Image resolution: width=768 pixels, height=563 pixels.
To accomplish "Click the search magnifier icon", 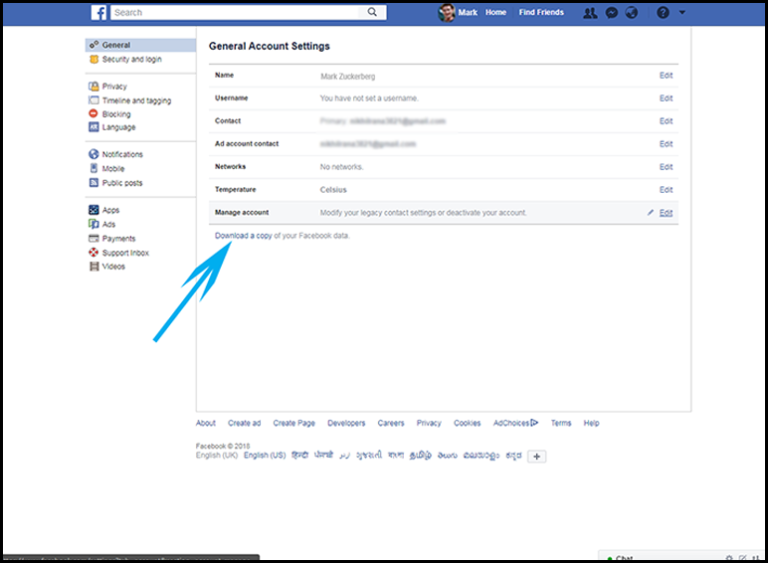I will coord(372,12).
